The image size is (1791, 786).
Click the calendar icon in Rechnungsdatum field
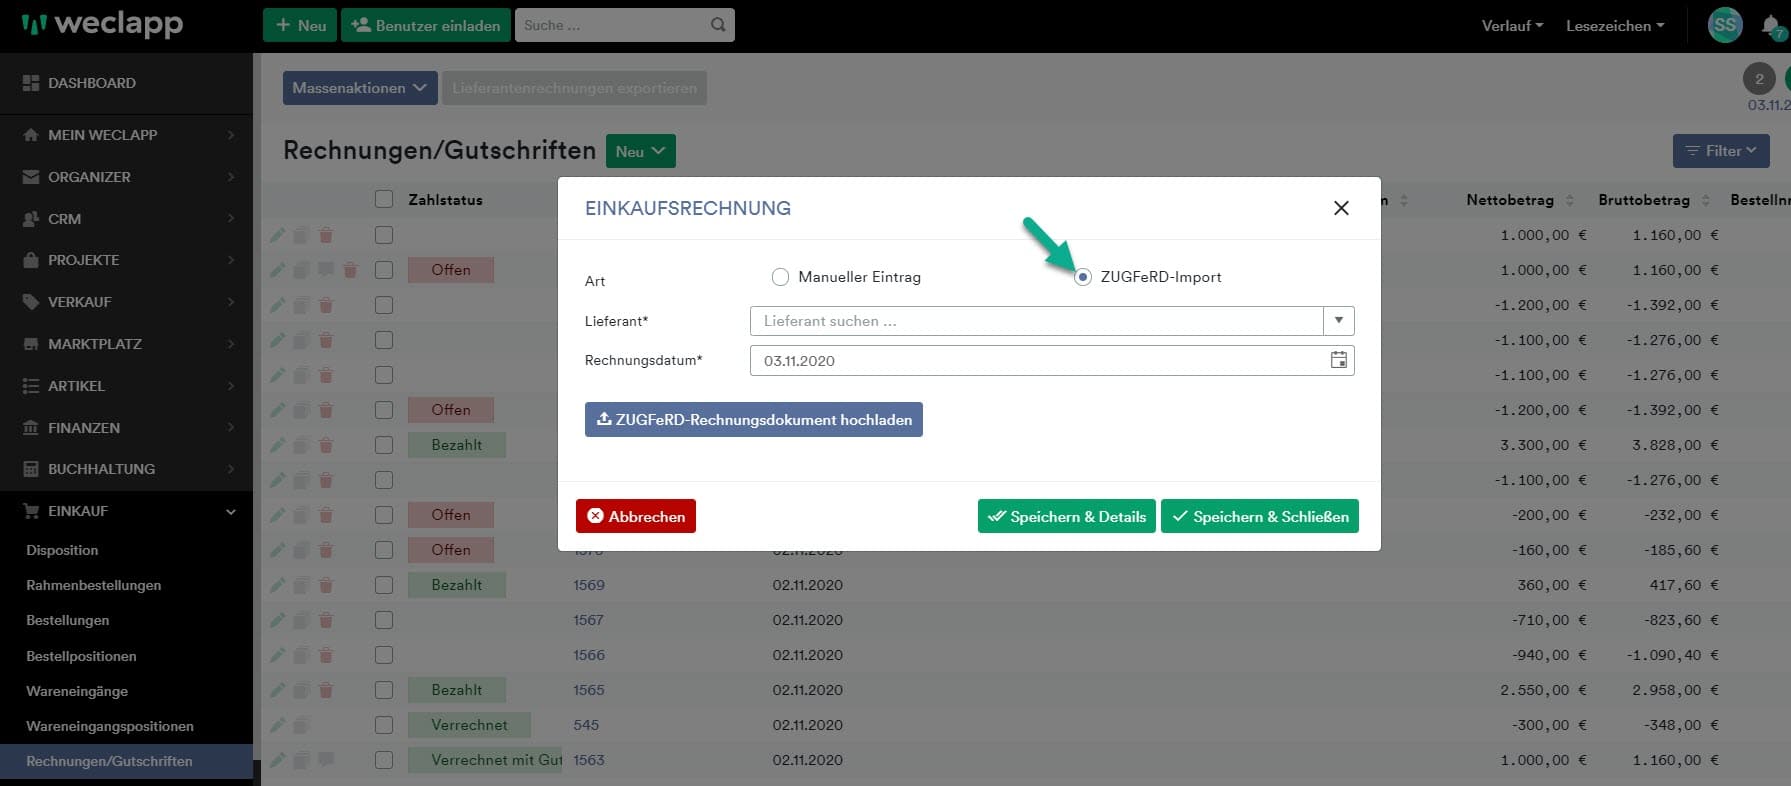pyautogui.click(x=1338, y=360)
